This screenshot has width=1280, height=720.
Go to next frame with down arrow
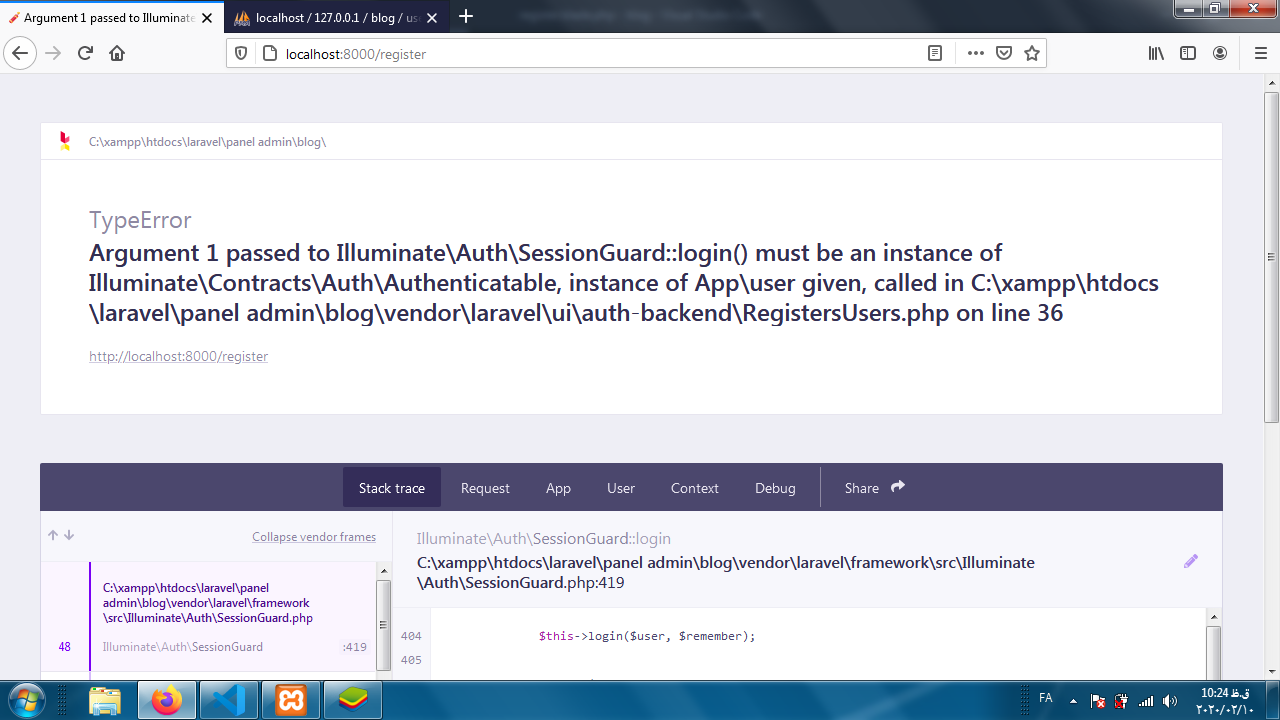click(69, 536)
